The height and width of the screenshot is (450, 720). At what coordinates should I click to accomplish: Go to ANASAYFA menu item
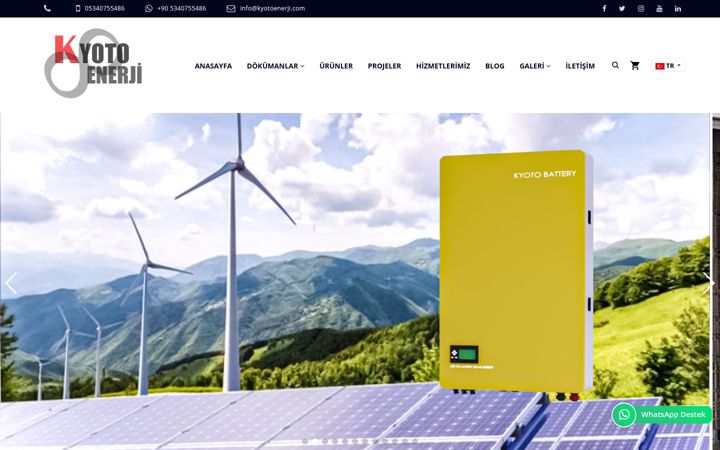pos(213,66)
